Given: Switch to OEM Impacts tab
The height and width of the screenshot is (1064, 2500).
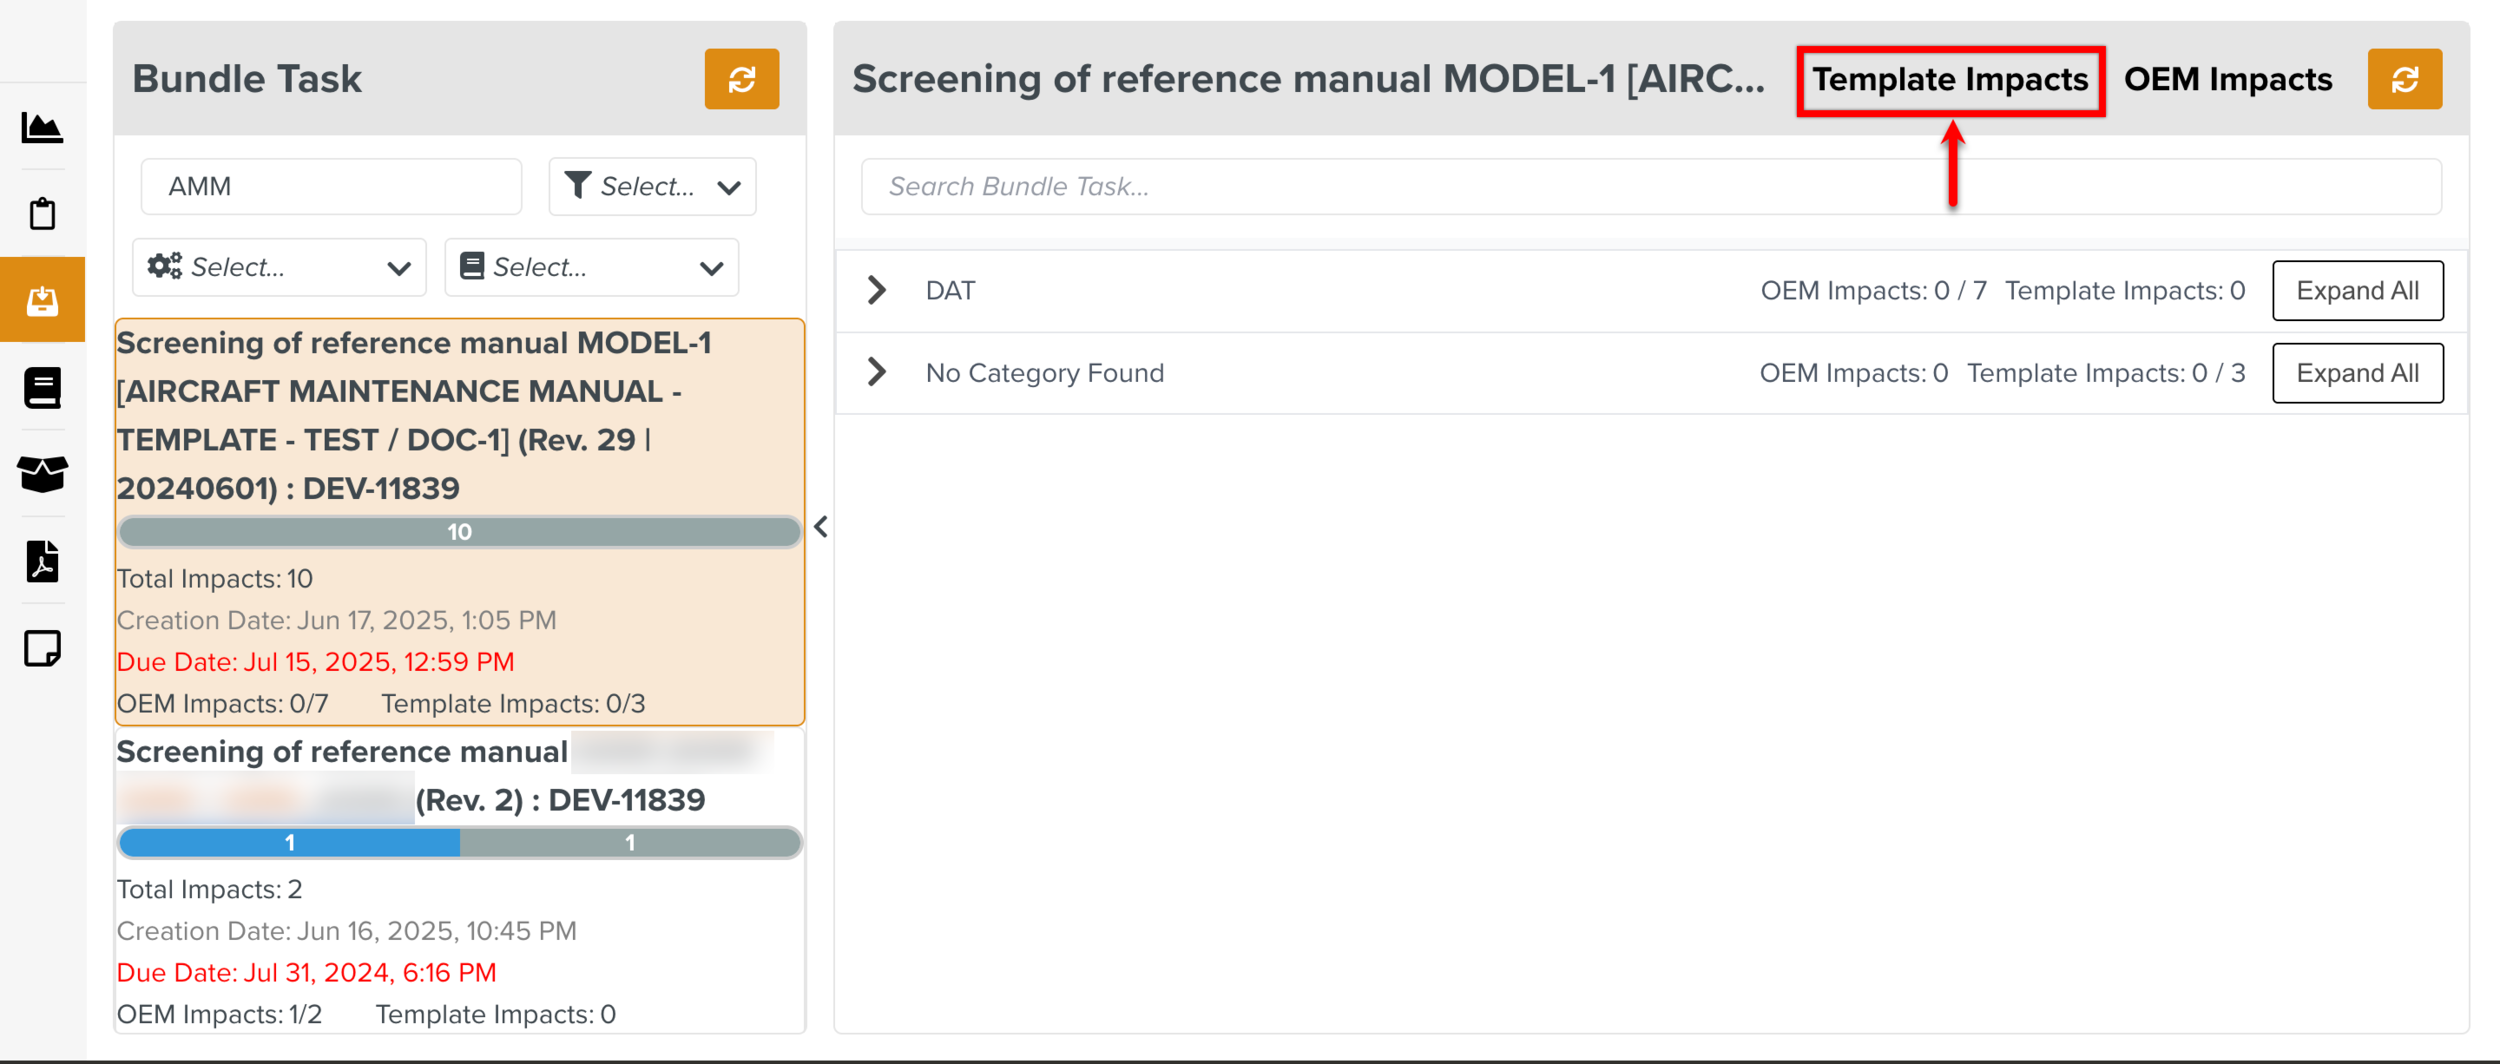Looking at the screenshot, I should pos(2227,80).
